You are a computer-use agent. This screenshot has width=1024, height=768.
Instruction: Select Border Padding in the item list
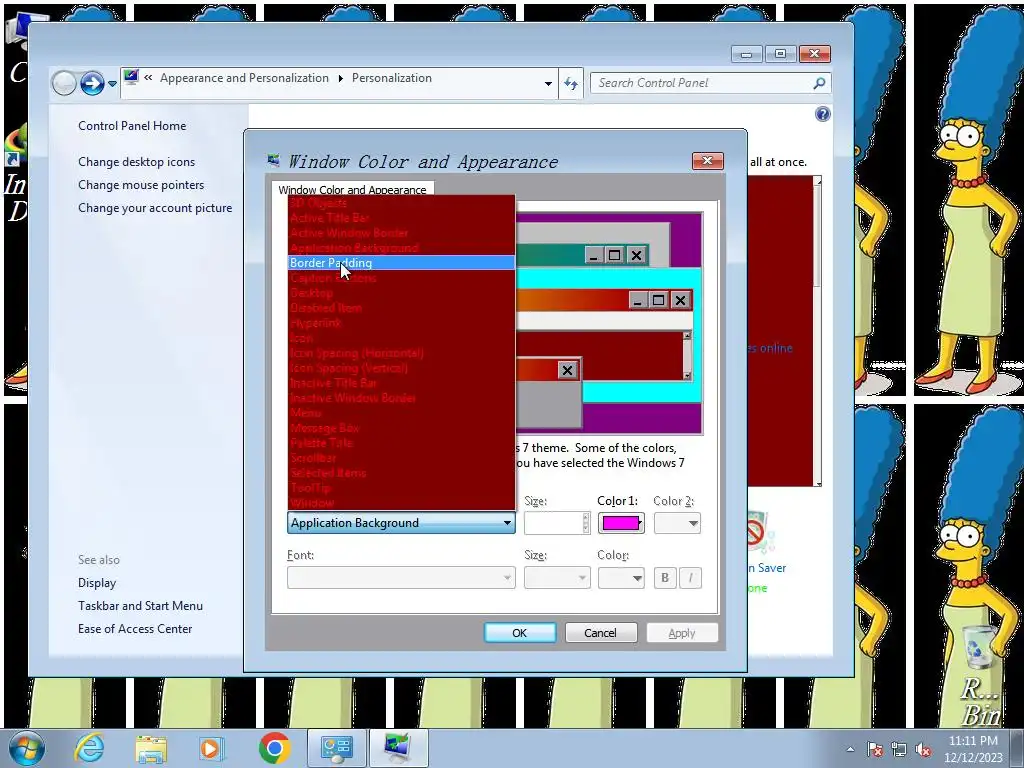point(401,263)
